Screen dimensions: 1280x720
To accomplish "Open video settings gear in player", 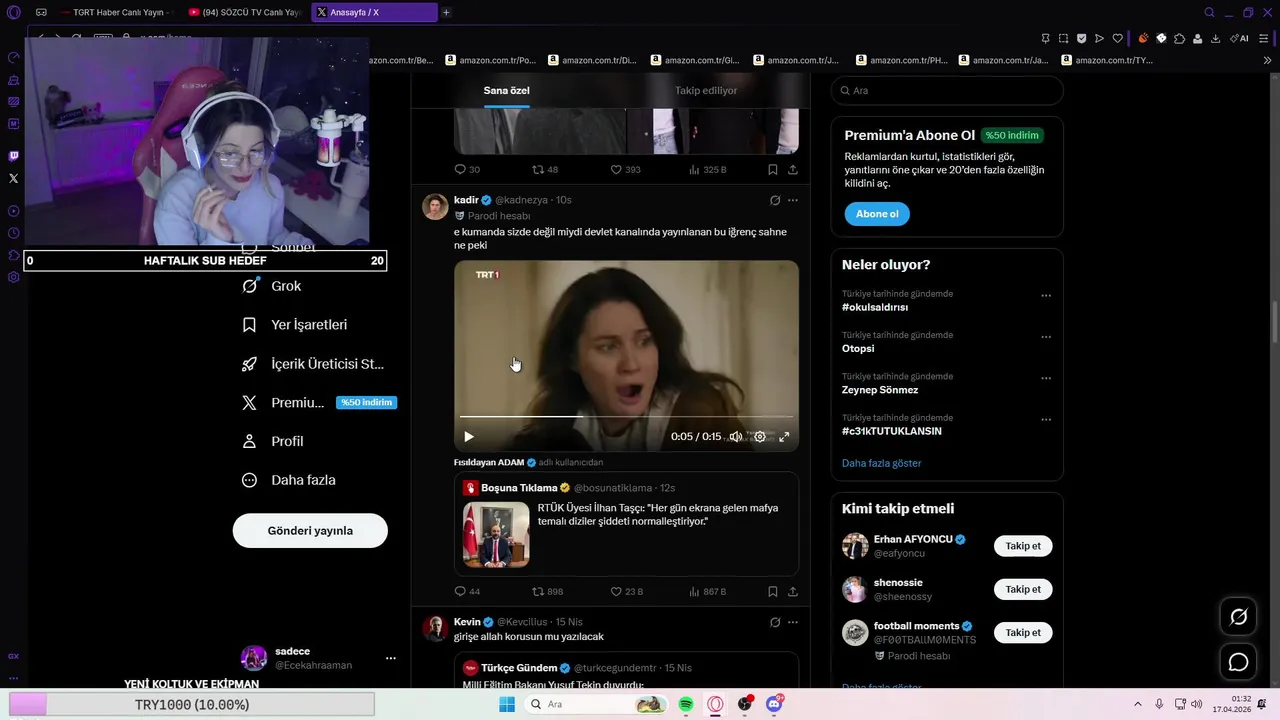I will click(760, 437).
